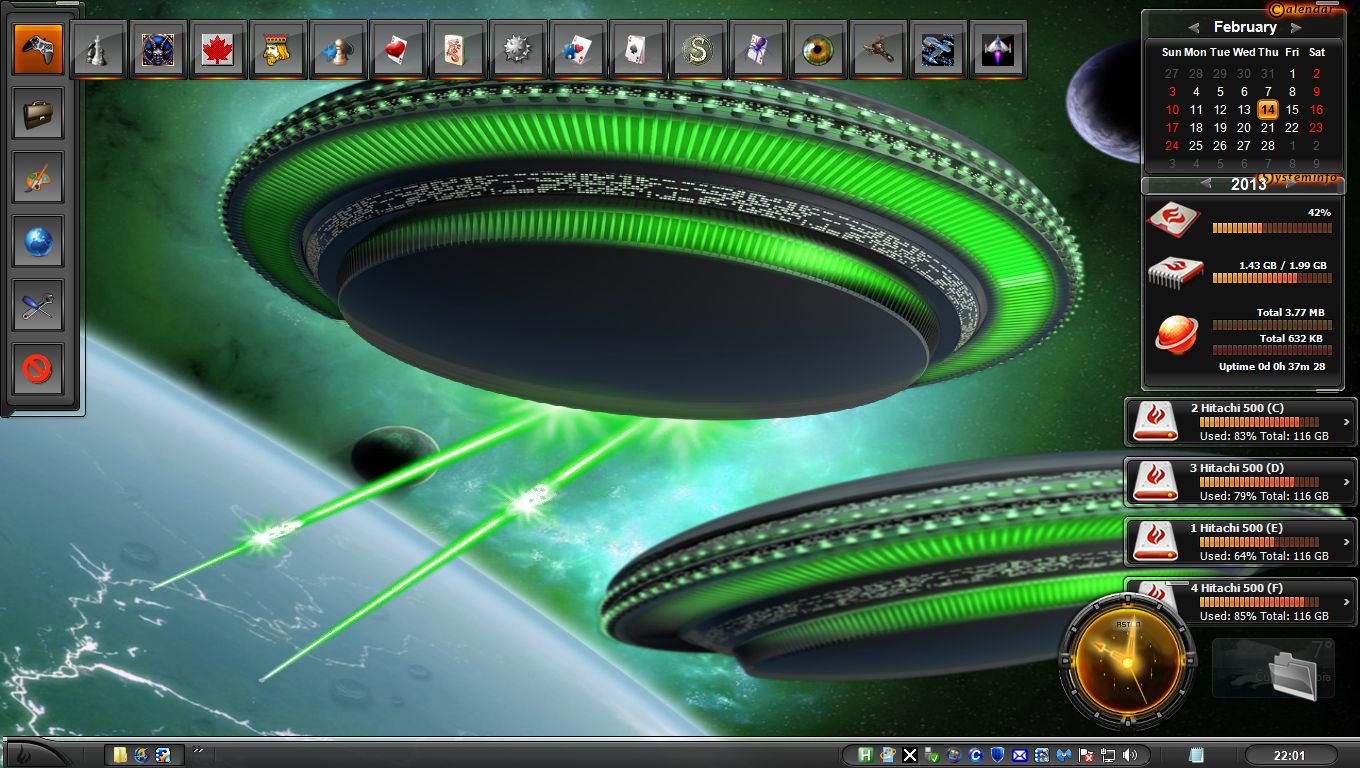Click the volume speaker icon in tray
Screen dimensions: 1360x768
[1130, 755]
